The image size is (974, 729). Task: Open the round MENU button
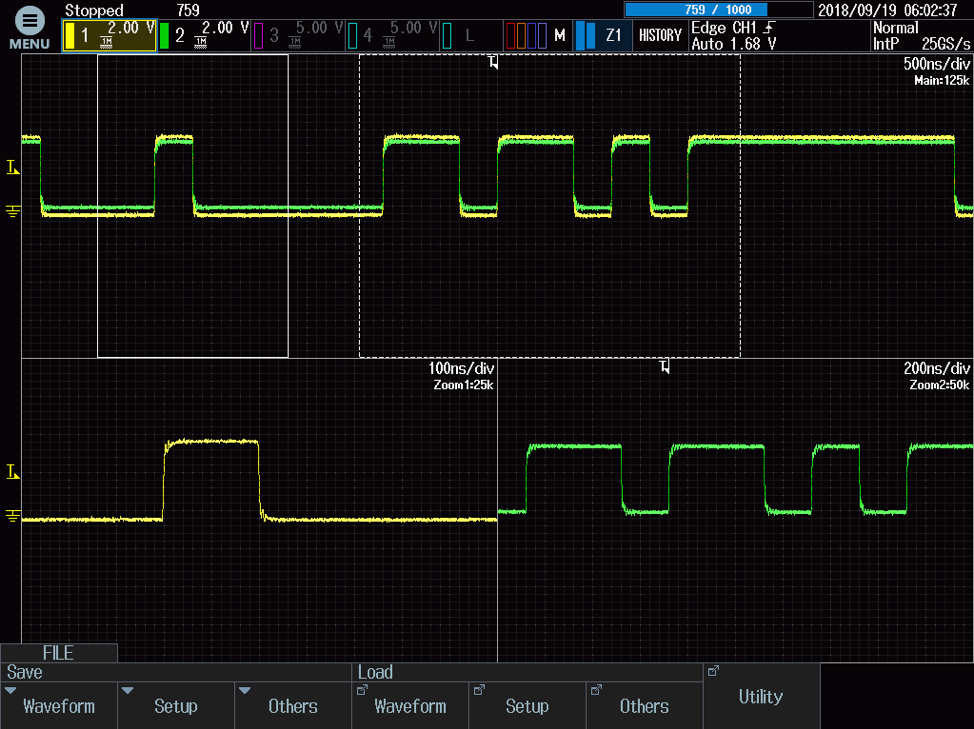click(x=29, y=27)
